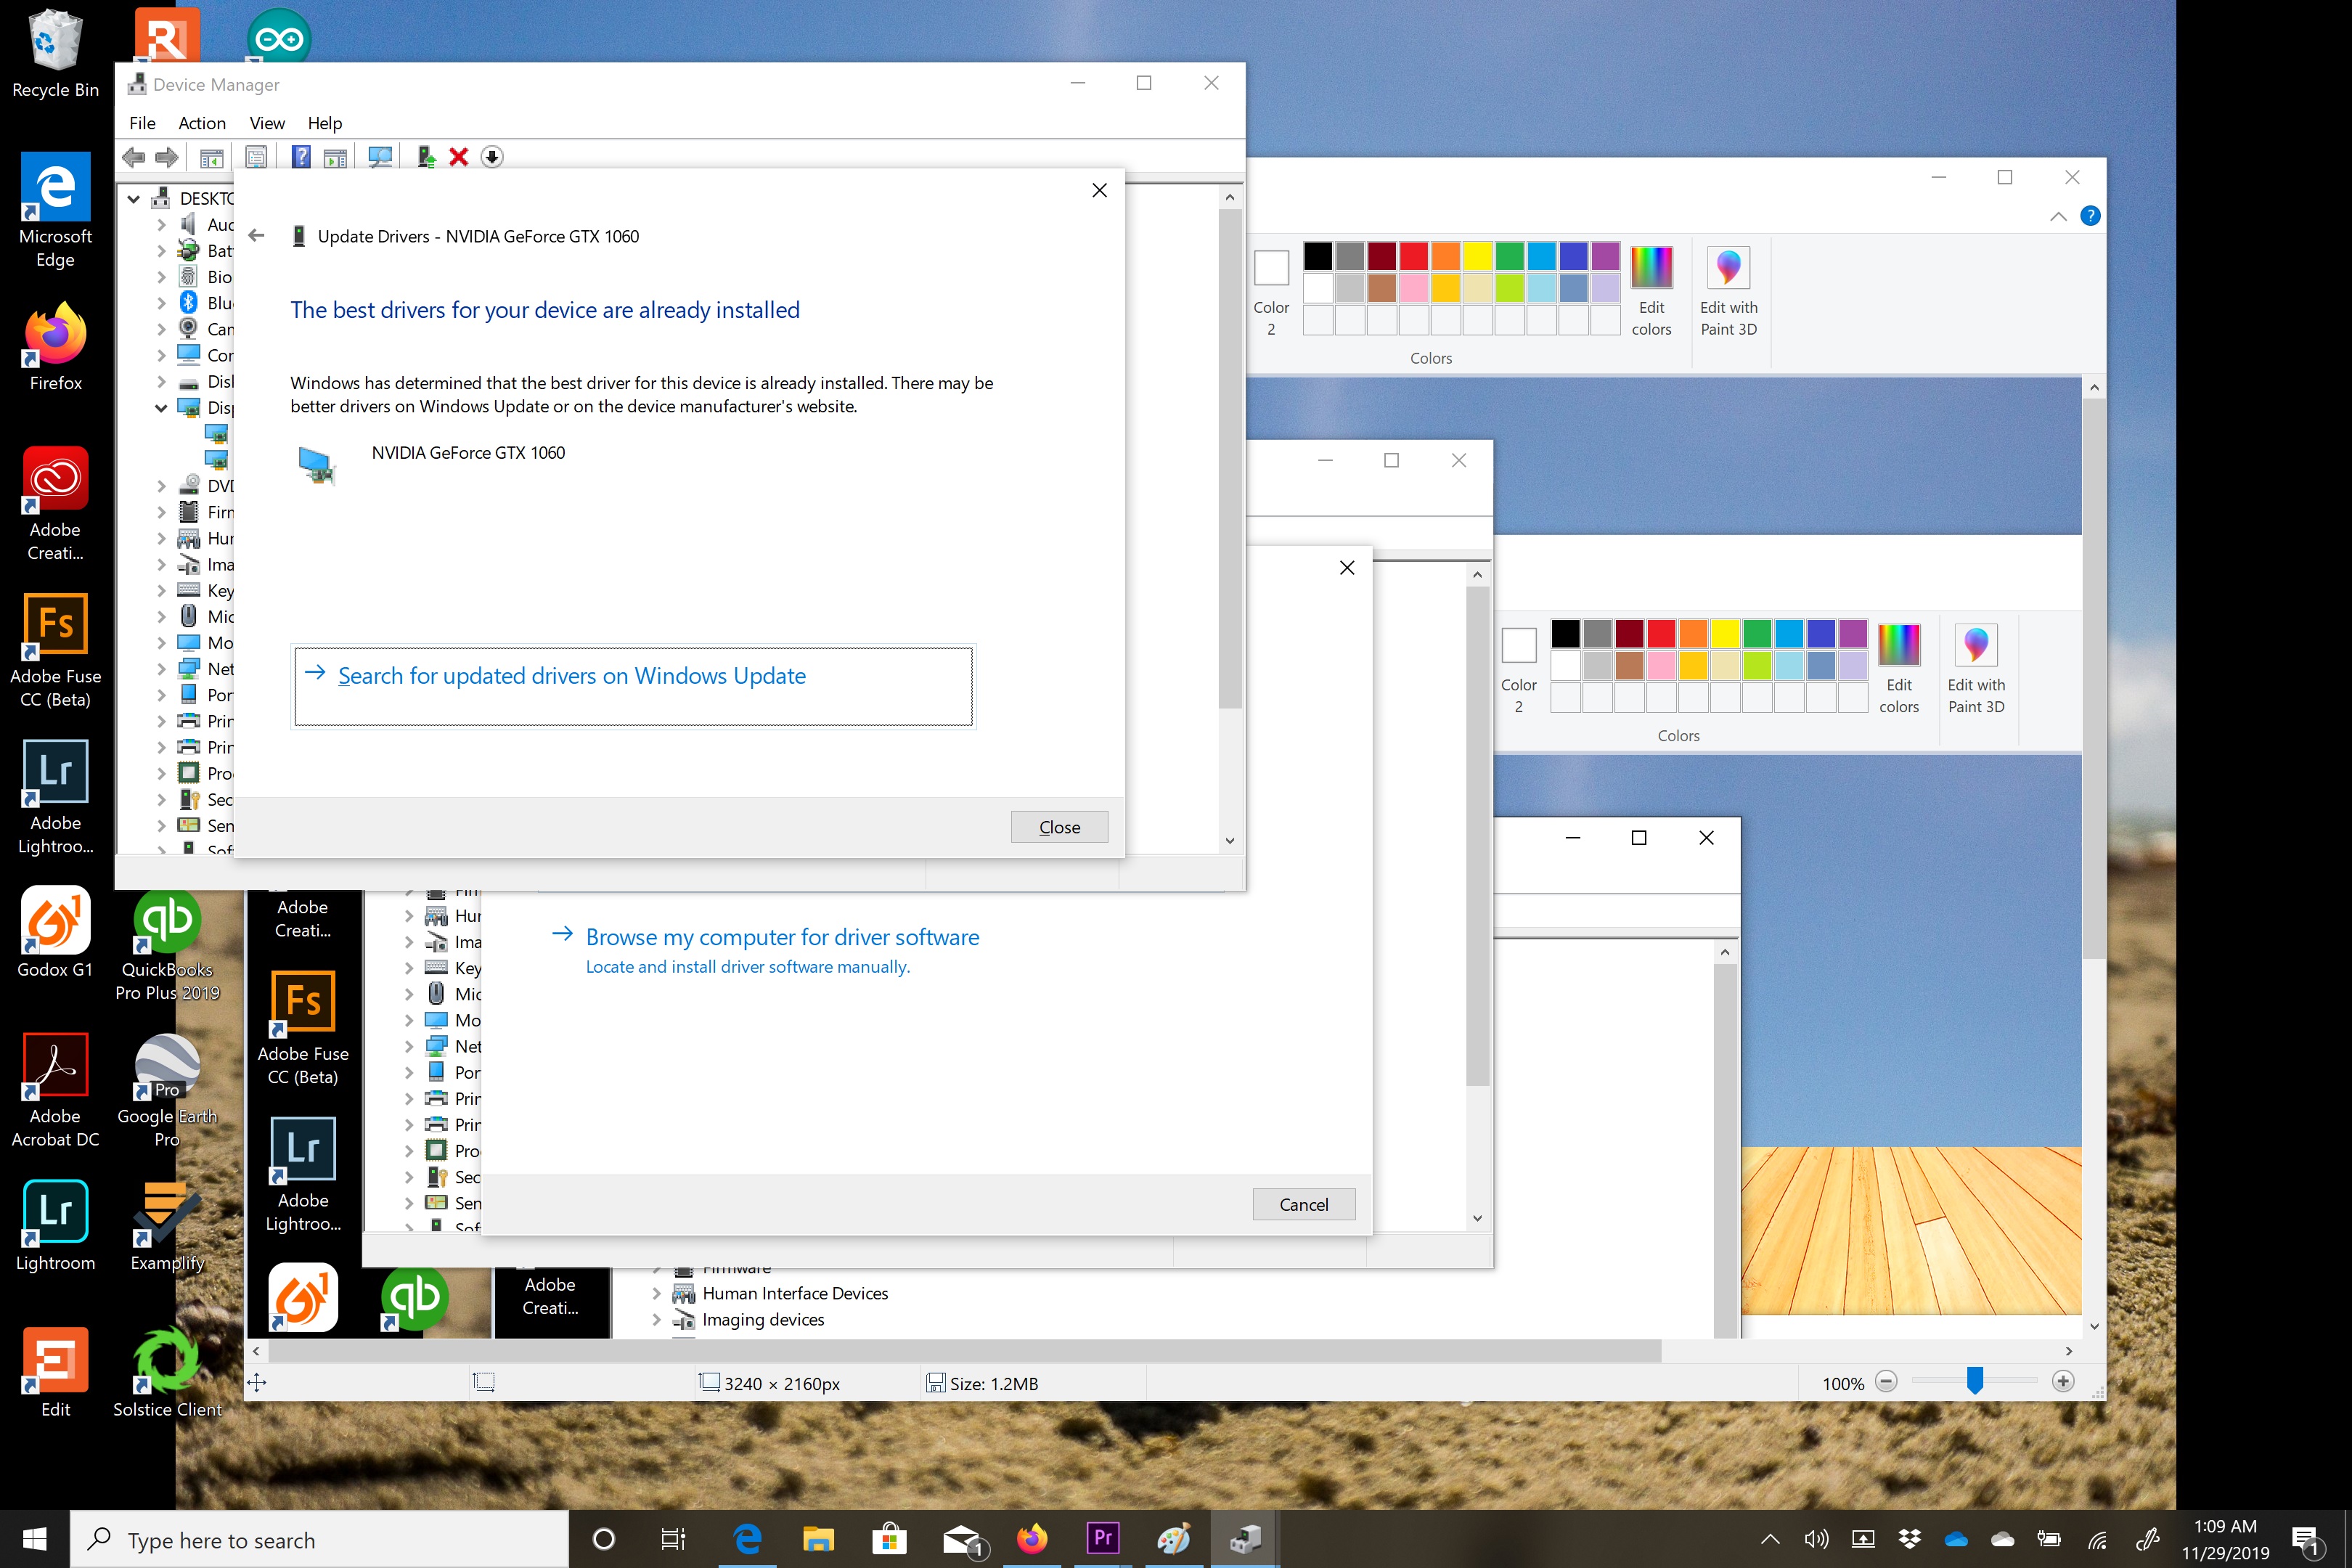Click the Type here to search box

tap(320, 1540)
